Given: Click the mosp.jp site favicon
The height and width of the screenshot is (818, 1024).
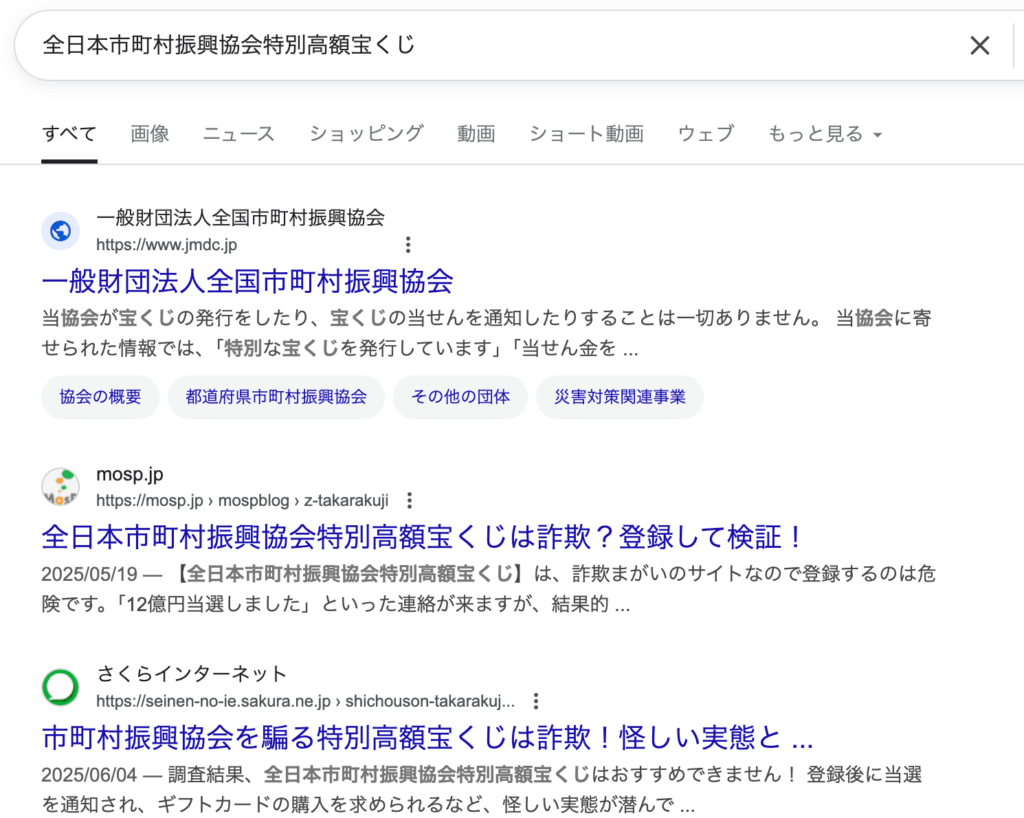Looking at the screenshot, I should pyautogui.click(x=61, y=487).
